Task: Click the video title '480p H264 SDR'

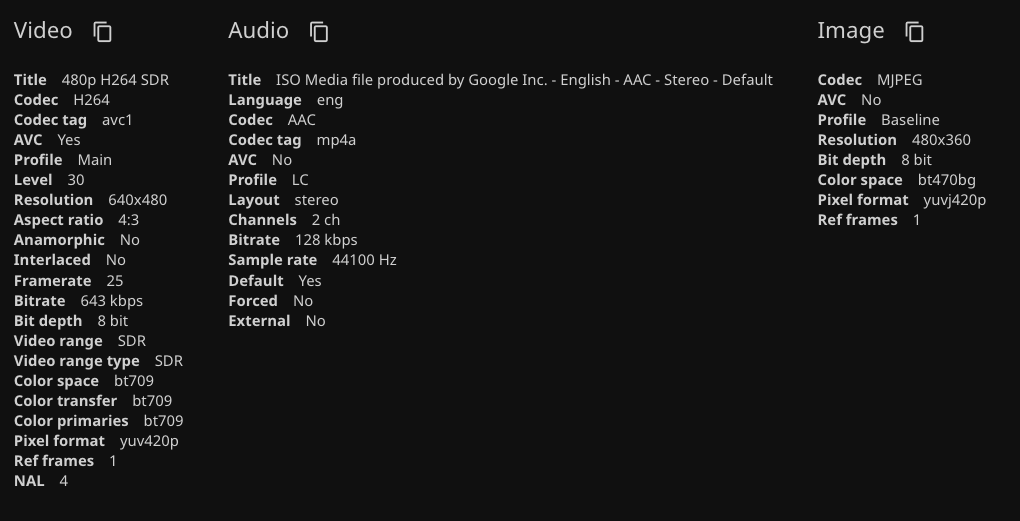Action: coord(115,80)
